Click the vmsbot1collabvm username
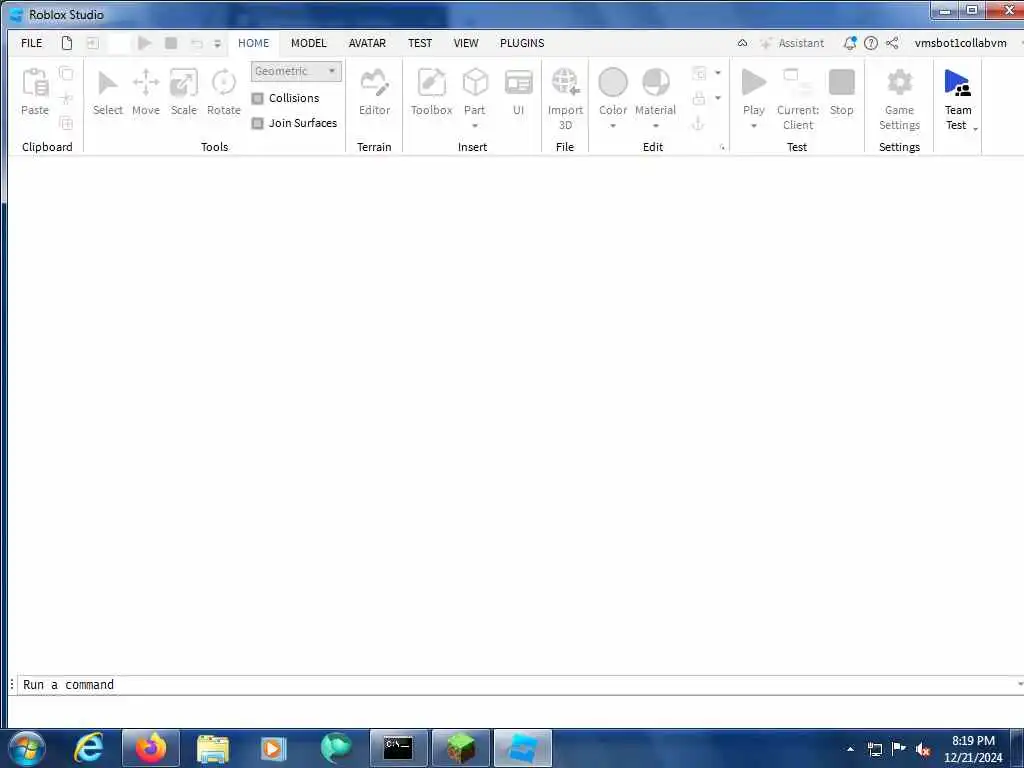 click(x=960, y=43)
